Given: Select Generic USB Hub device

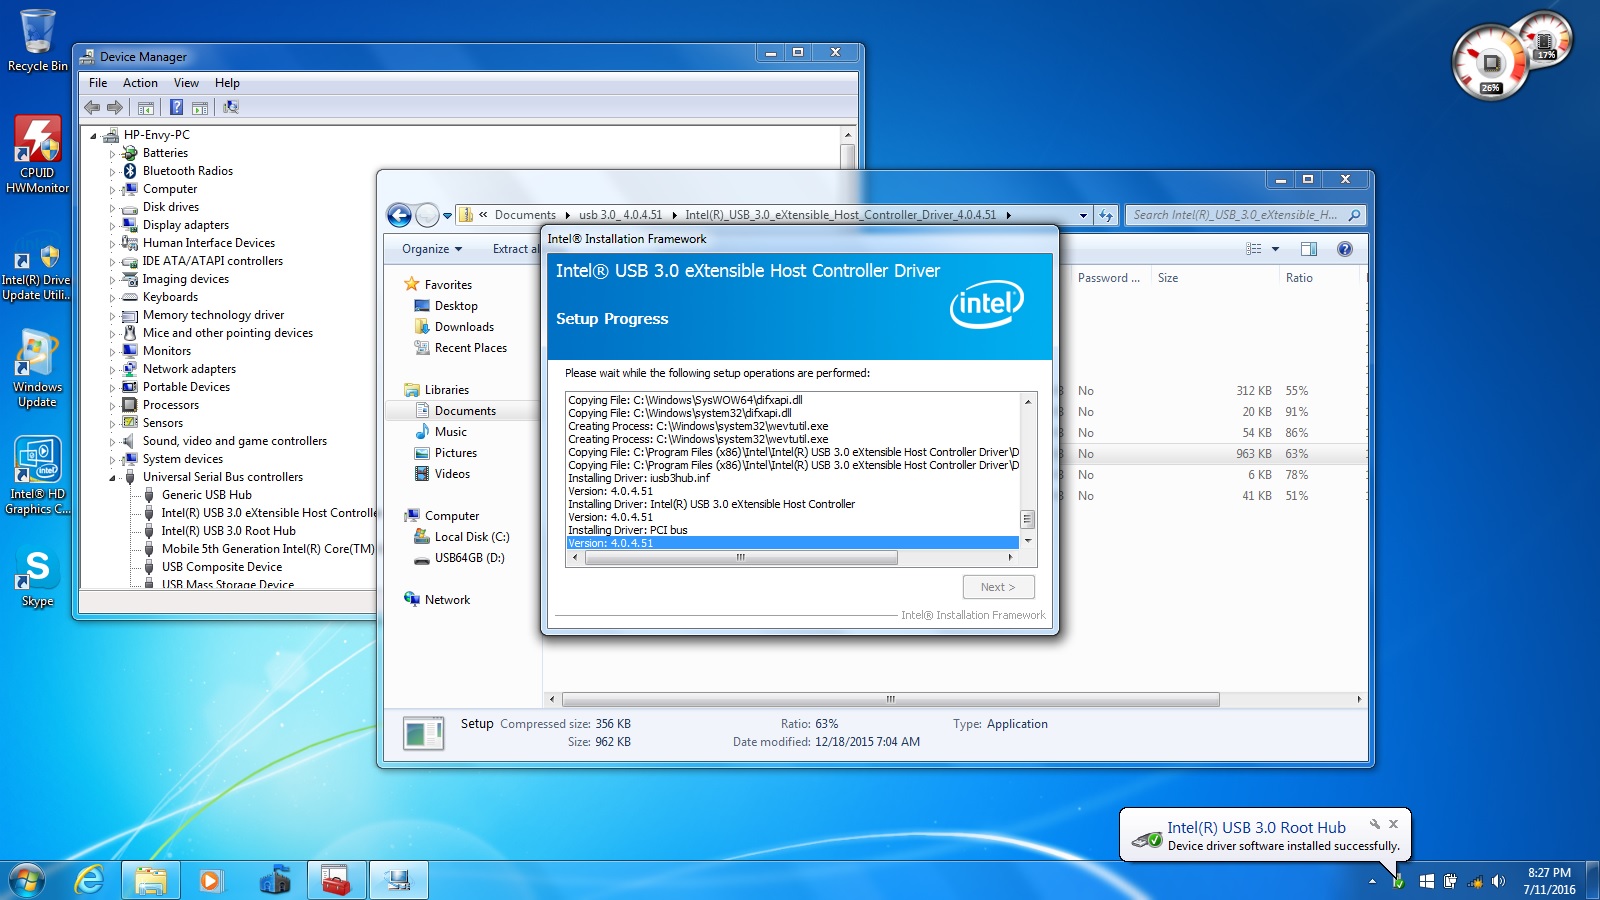Looking at the screenshot, I should pyautogui.click(x=207, y=495).
